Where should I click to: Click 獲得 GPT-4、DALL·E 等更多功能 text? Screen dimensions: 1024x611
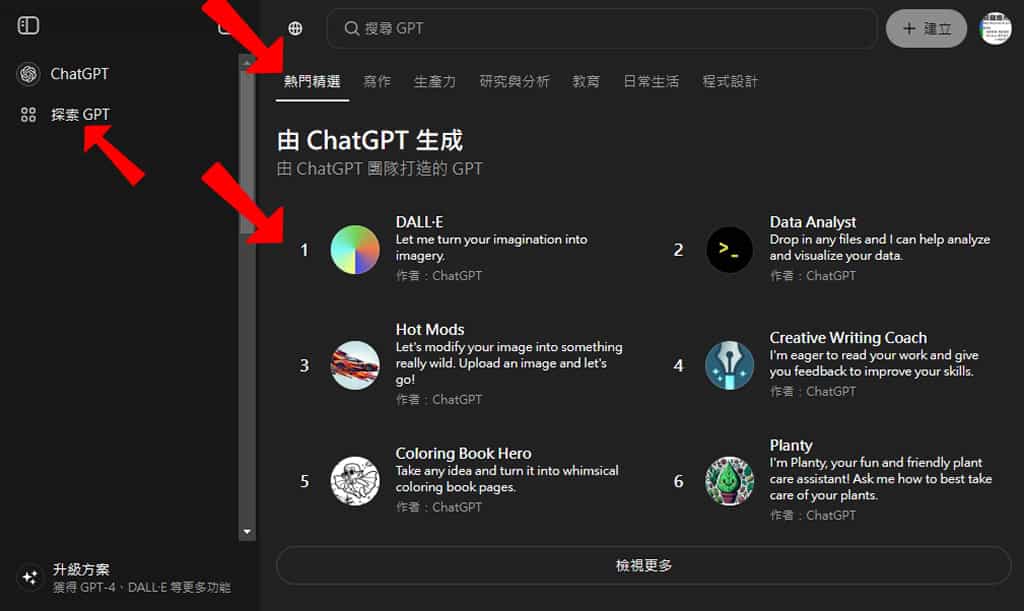click(x=142, y=588)
